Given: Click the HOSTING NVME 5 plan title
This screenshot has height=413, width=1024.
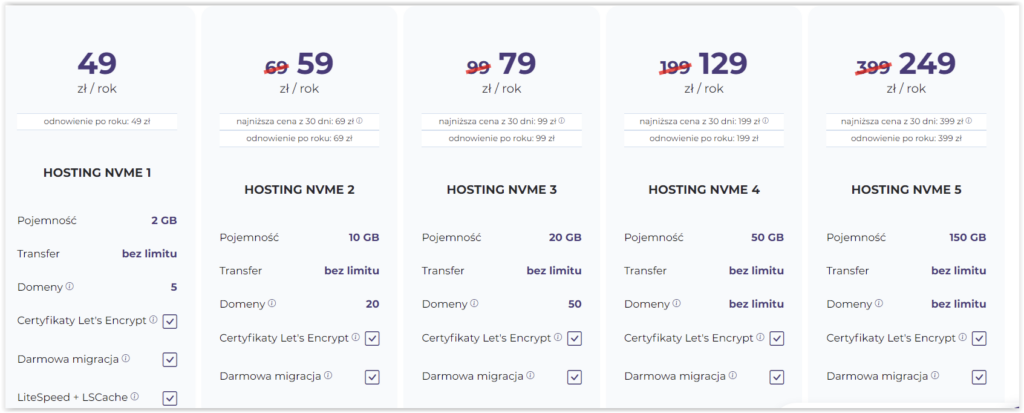Looking at the screenshot, I should (906, 189).
